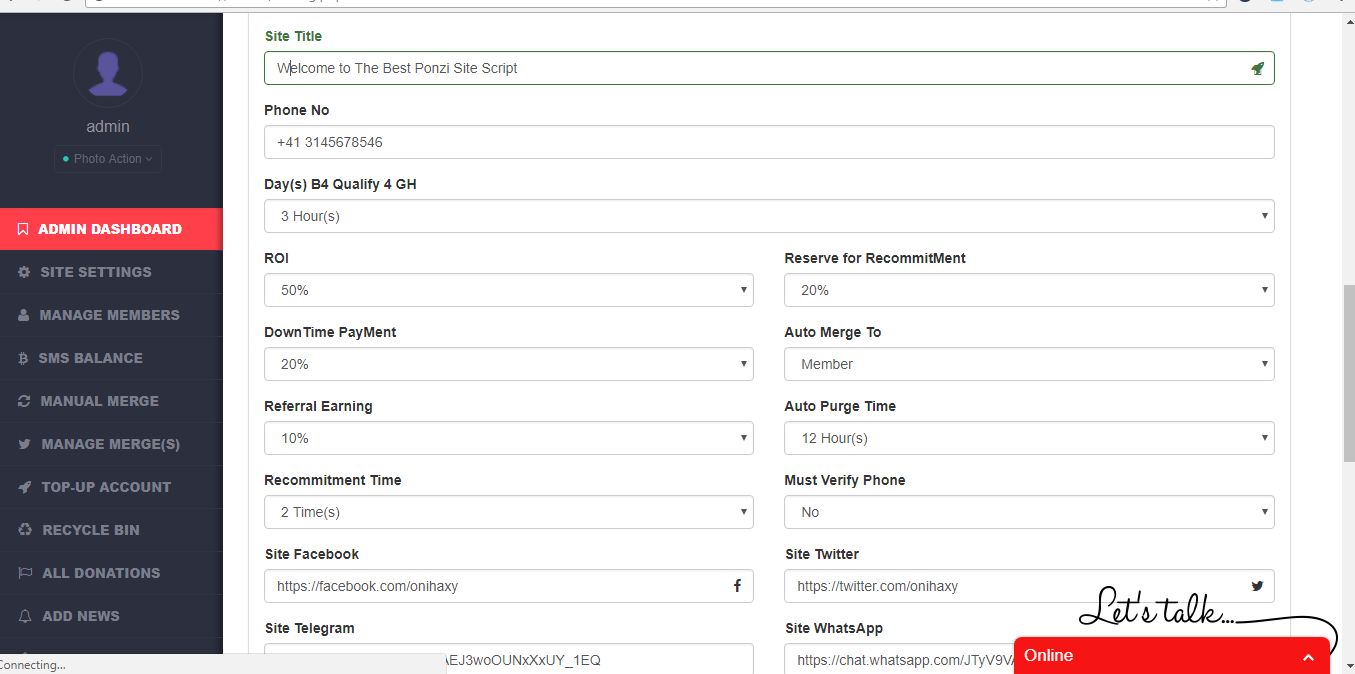The width and height of the screenshot is (1355, 674).
Task: Click the paper plane icon beside Top-Up Account
Action: (23, 487)
